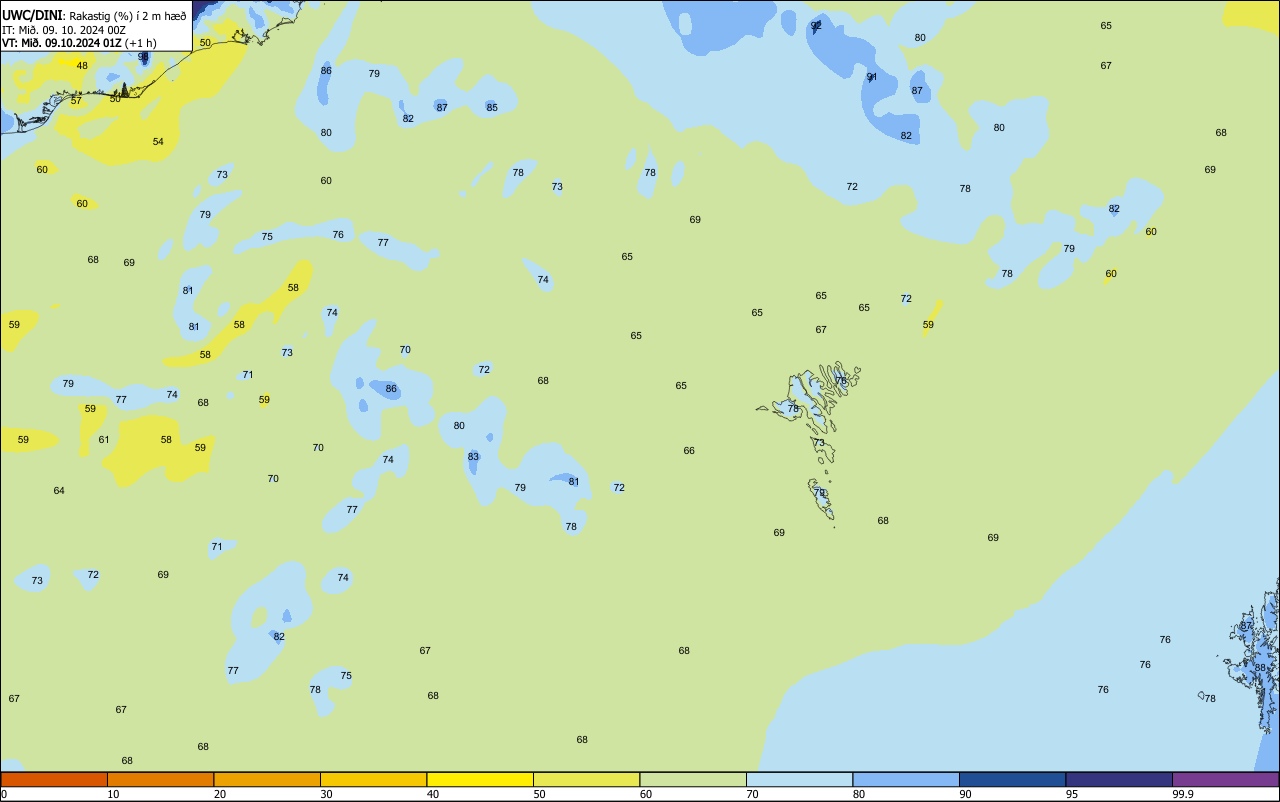Image resolution: width=1280 pixels, height=802 pixels.
Task: Click the legend tick label 95
Action: 1072,794
